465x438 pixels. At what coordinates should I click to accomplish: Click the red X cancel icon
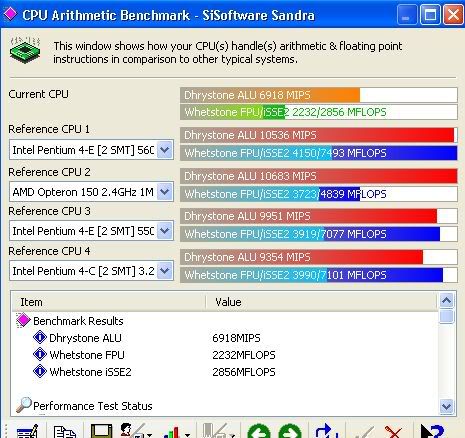(x=393, y=432)
